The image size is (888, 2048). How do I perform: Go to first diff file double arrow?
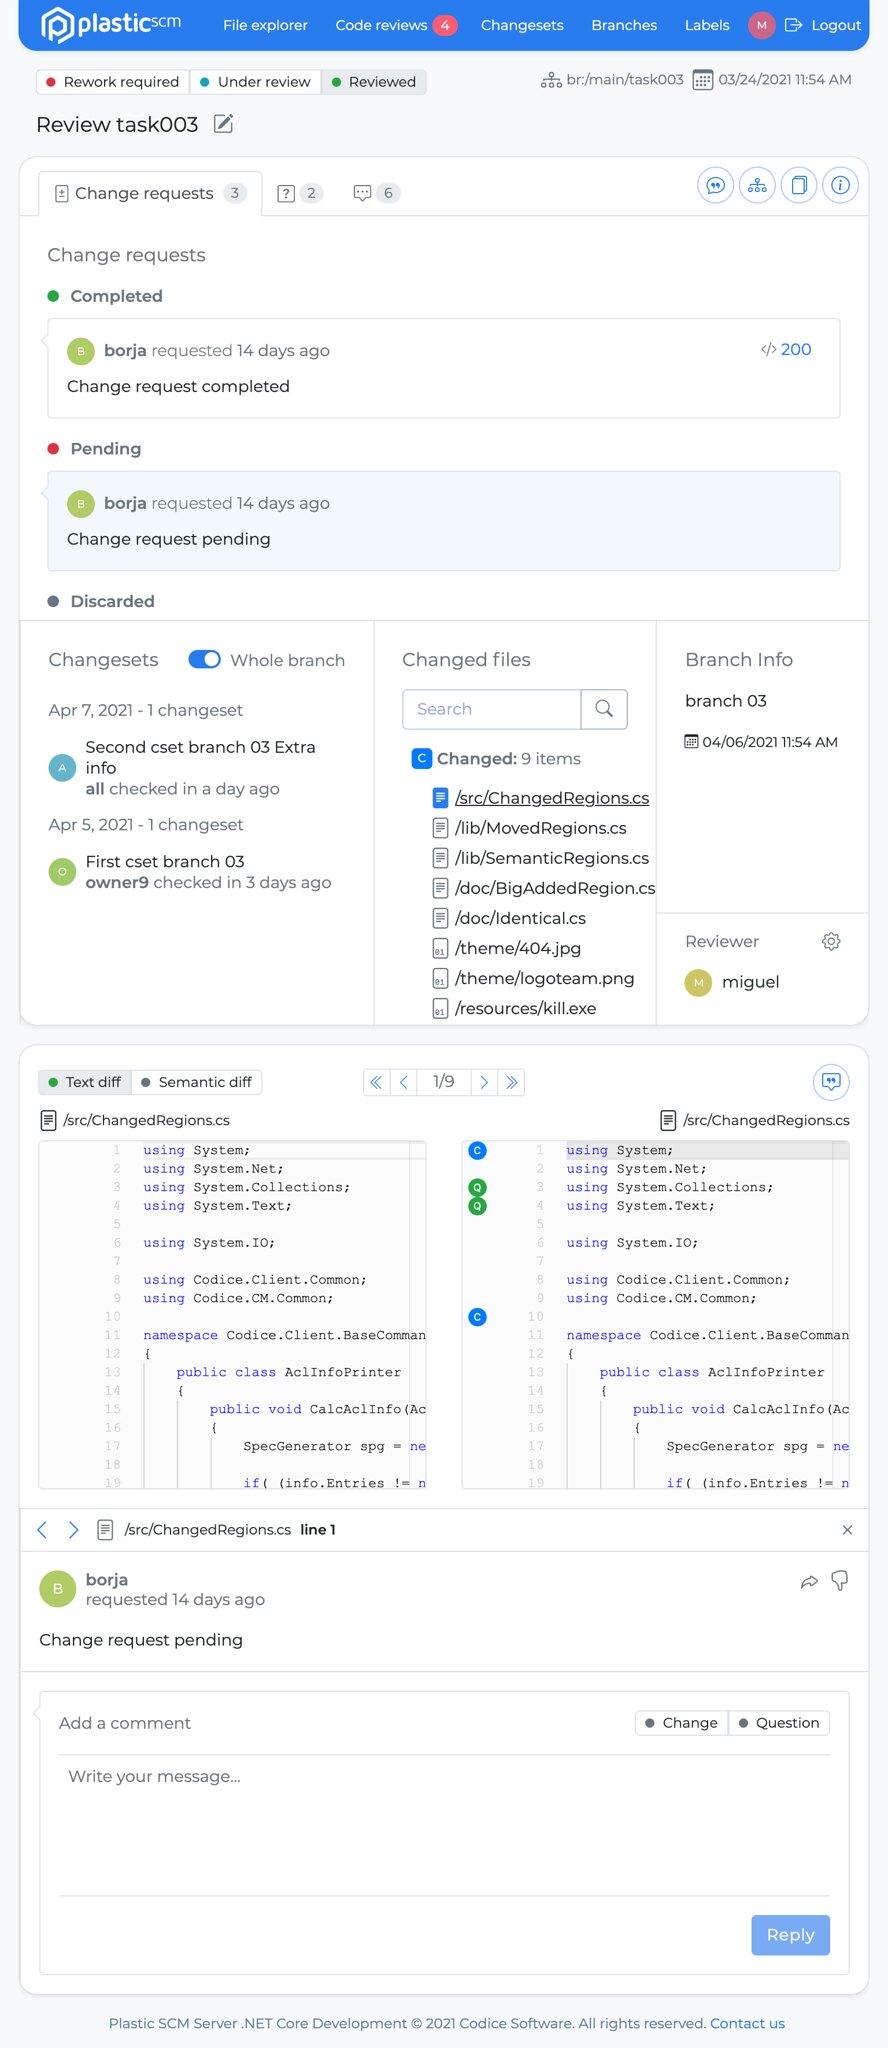[x=376, y=1082]
